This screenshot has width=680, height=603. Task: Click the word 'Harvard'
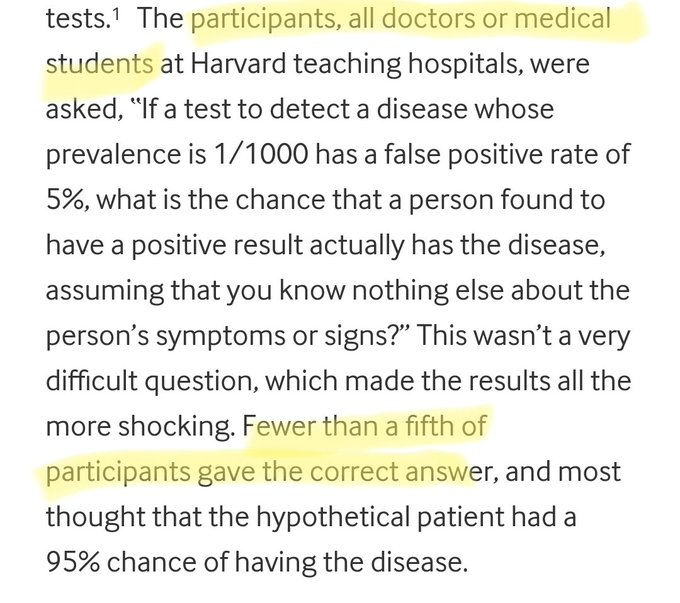click(238, 64)
